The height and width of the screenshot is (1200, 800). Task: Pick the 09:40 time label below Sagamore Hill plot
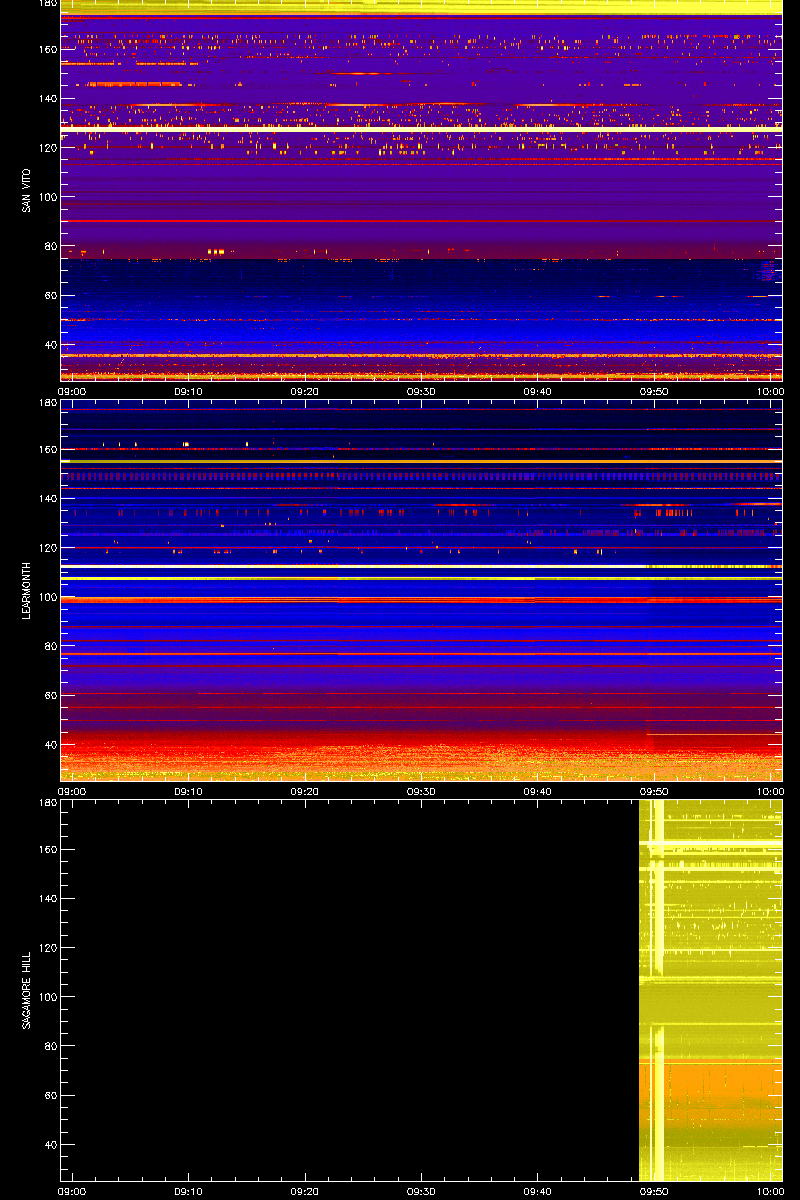pyautogui.click(x=538, y=1192)
